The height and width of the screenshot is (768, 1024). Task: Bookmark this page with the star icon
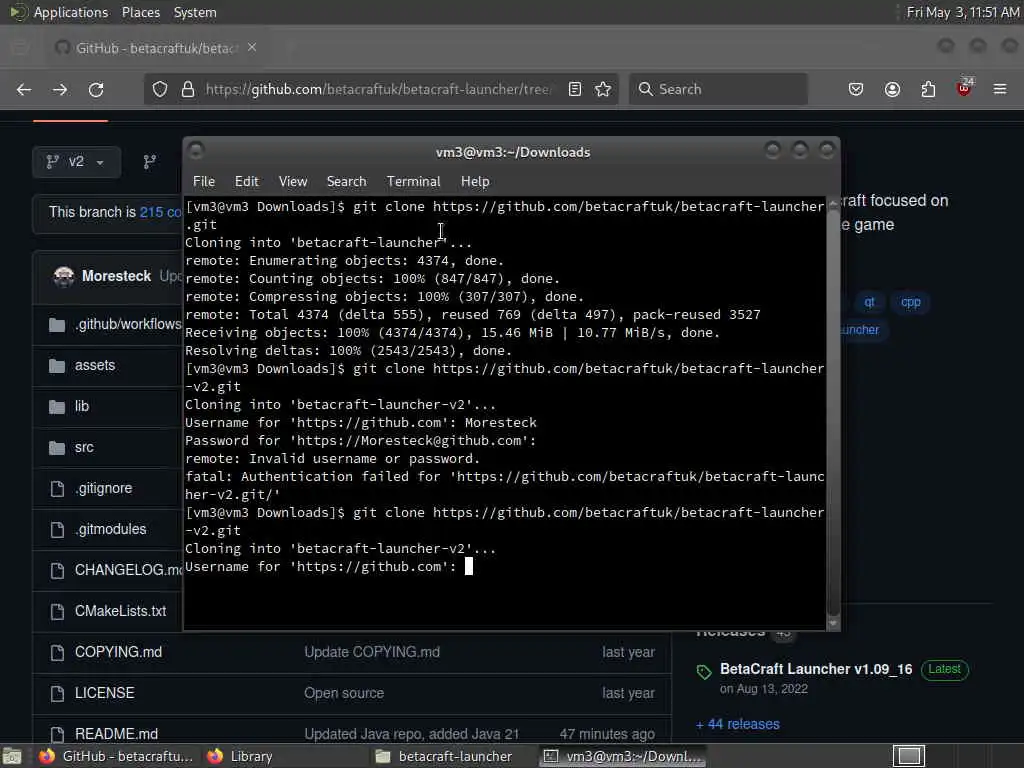click(x=603, y=89)
